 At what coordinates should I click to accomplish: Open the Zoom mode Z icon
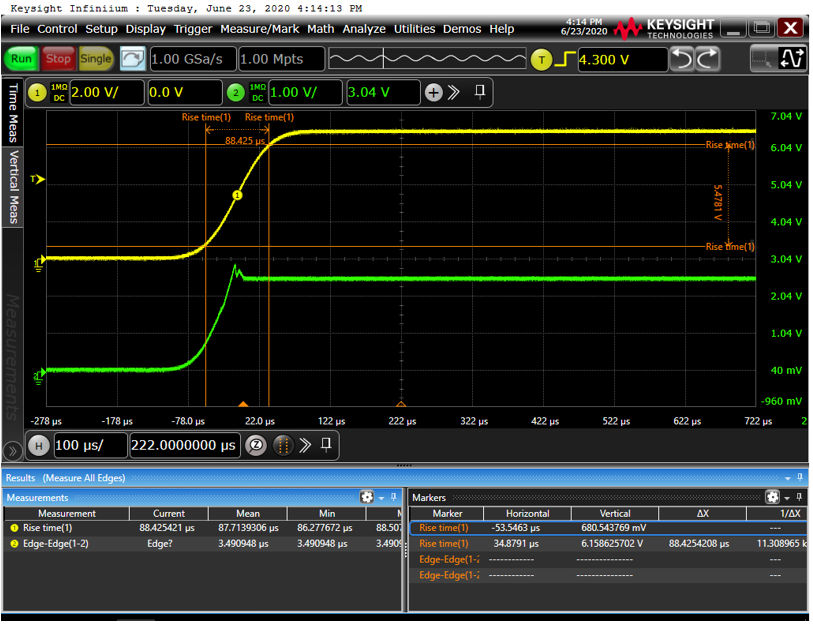(256, 445)
